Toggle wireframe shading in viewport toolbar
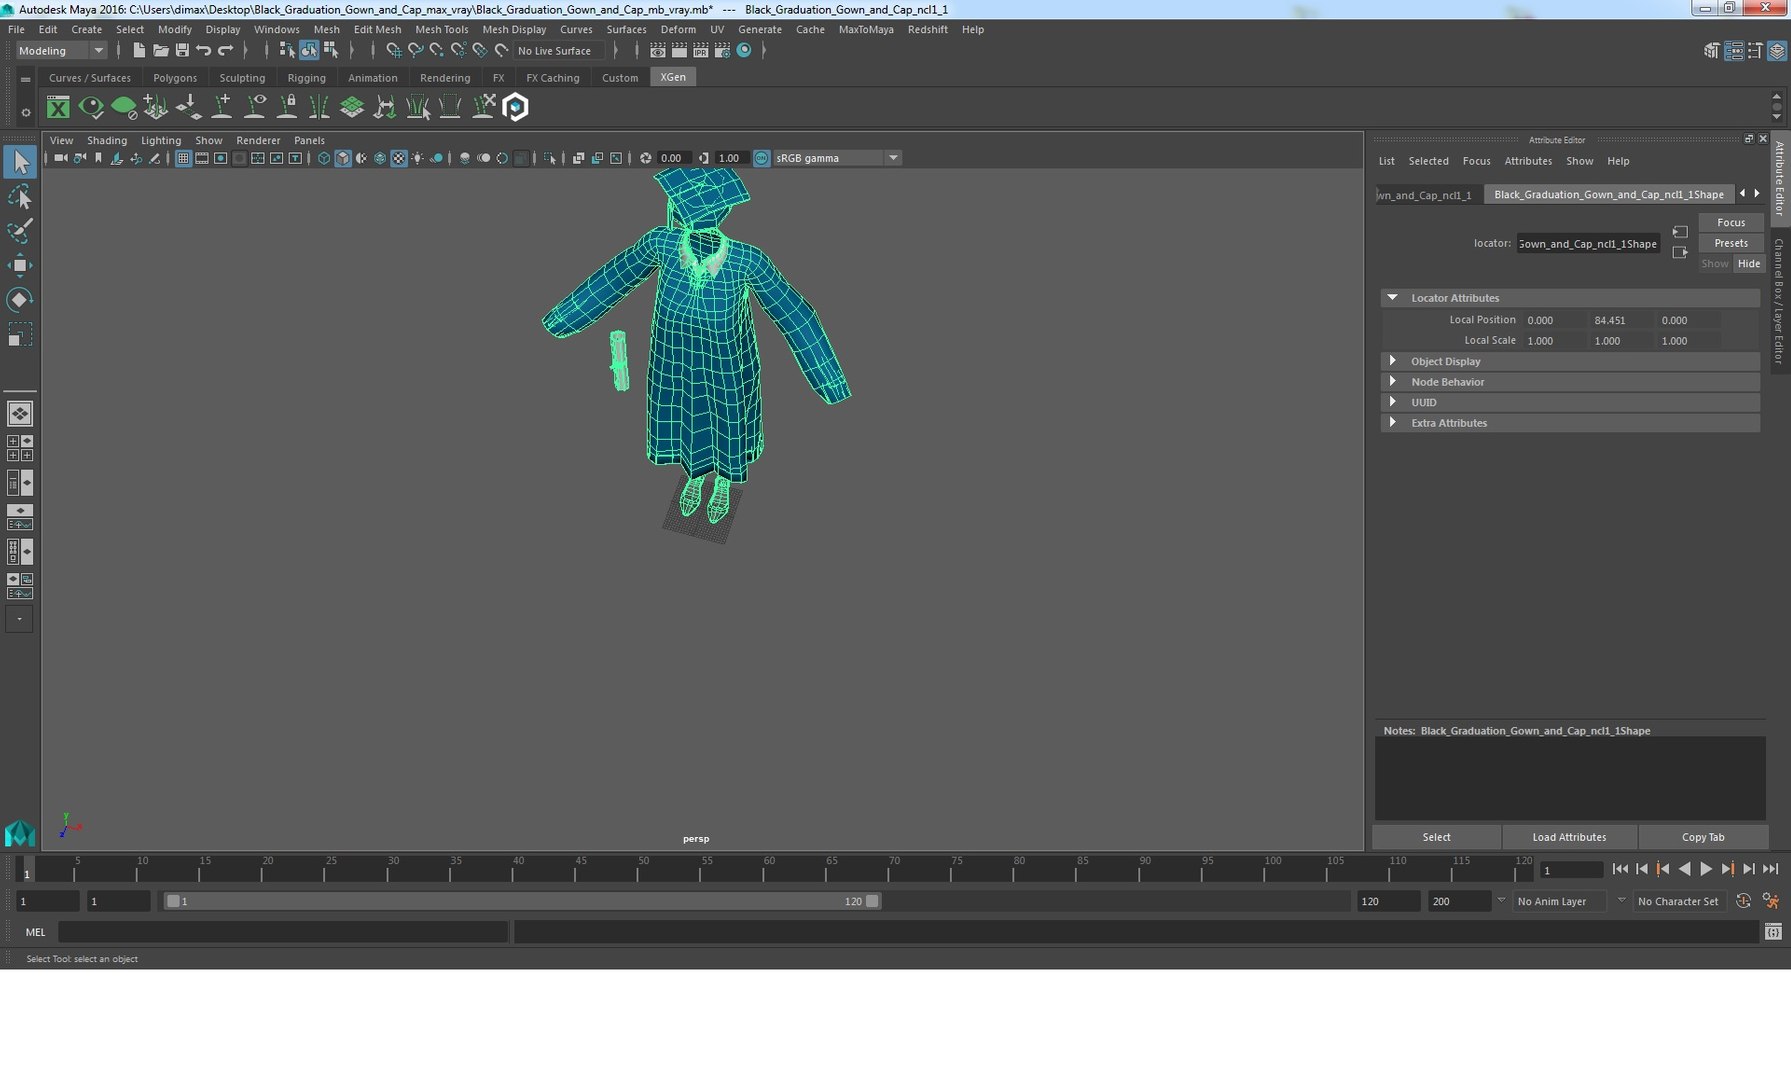 point(324,158)
